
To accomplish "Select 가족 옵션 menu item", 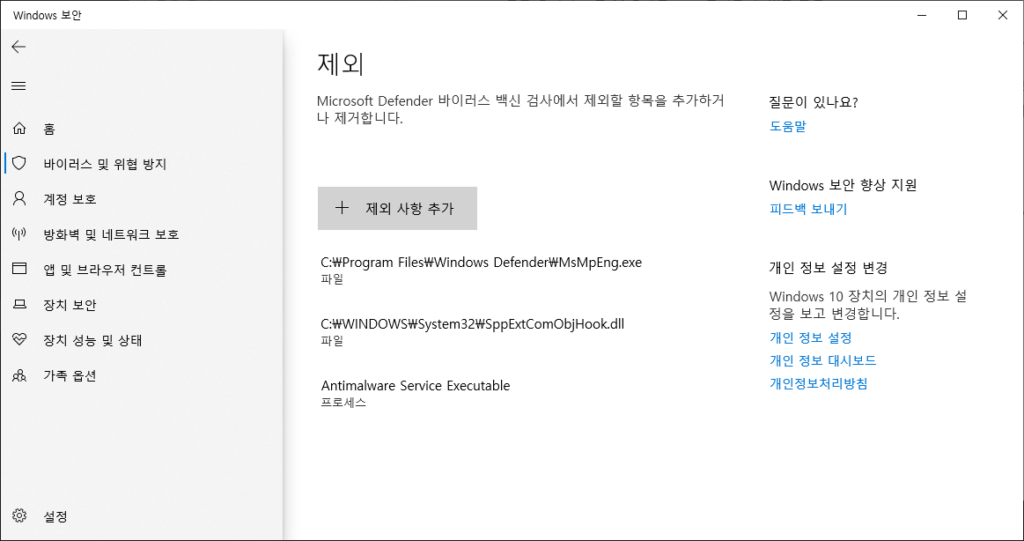I will (70, 376).
